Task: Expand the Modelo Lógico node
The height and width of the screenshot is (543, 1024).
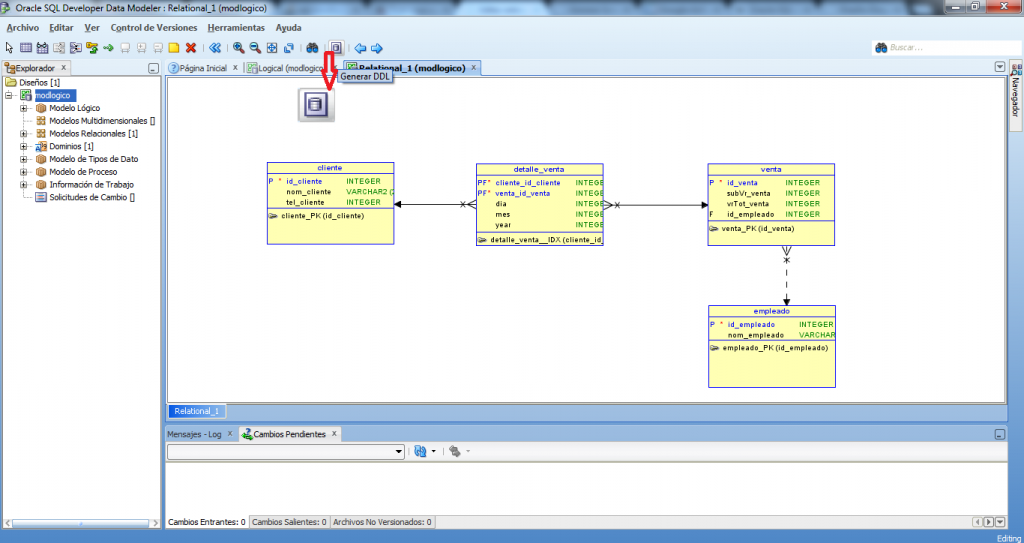Action: click(x=24, y=108)
